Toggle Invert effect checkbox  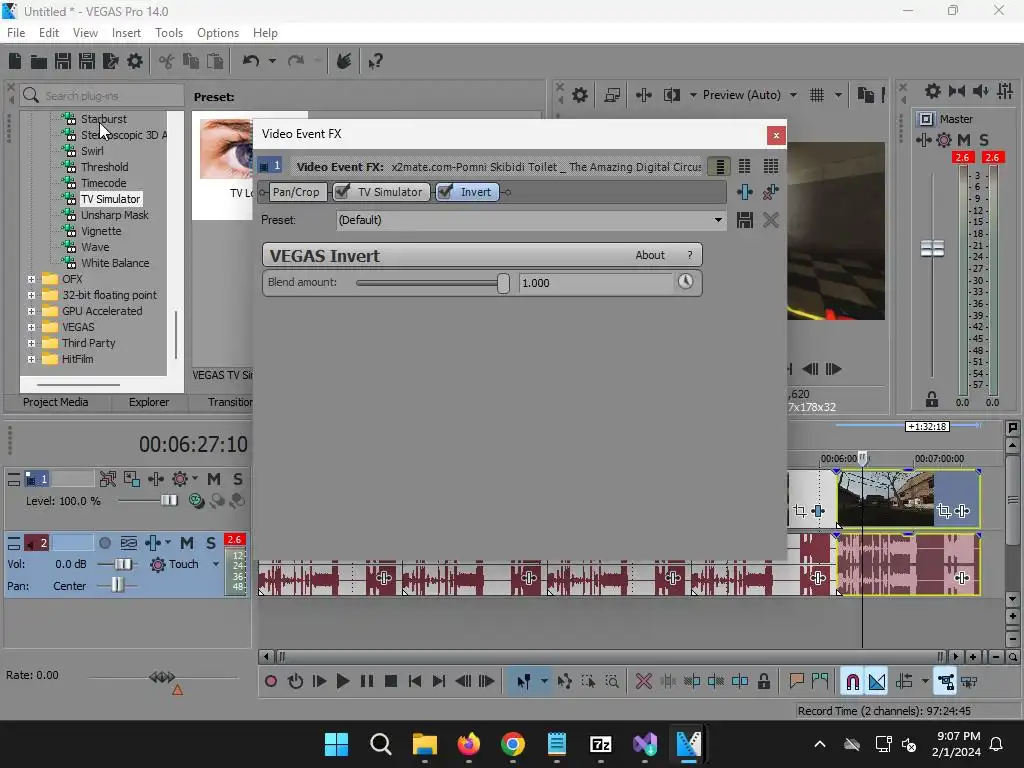445,192
